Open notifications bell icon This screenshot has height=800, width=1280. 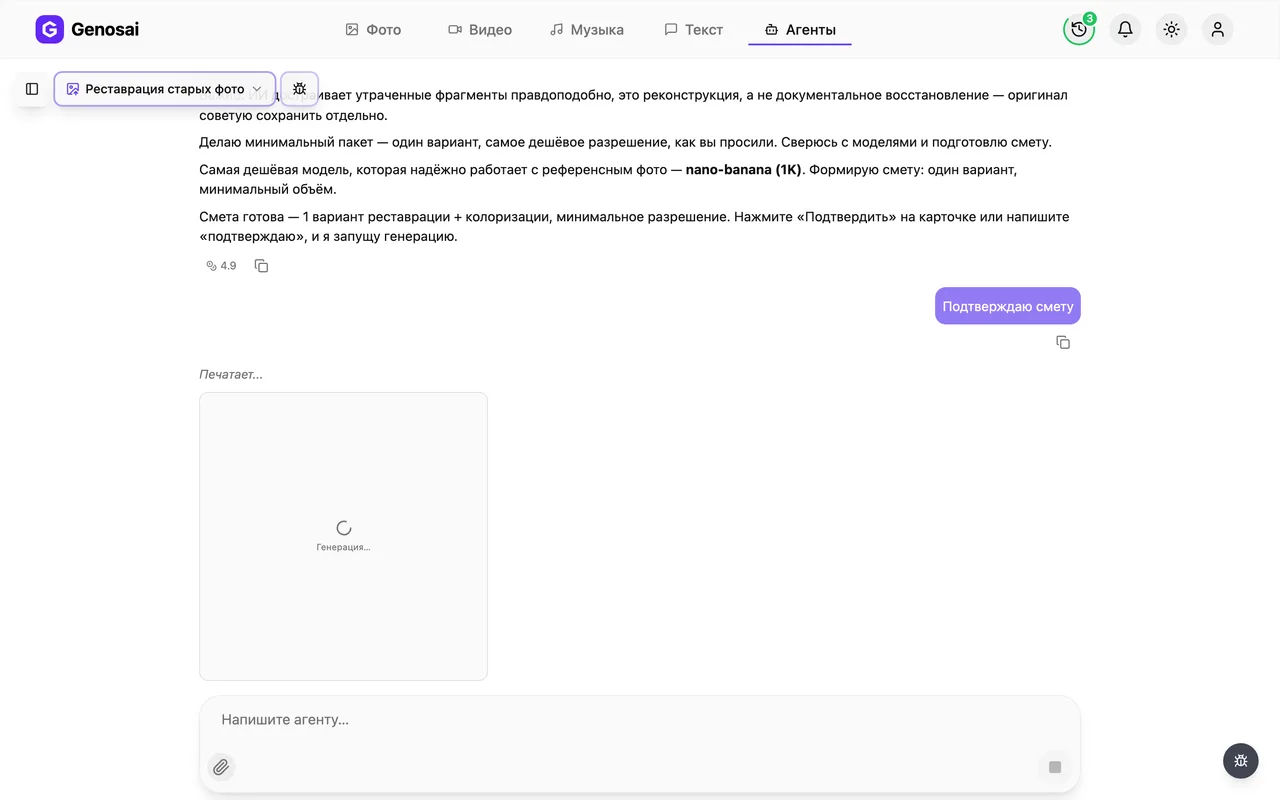[1125, 29]
